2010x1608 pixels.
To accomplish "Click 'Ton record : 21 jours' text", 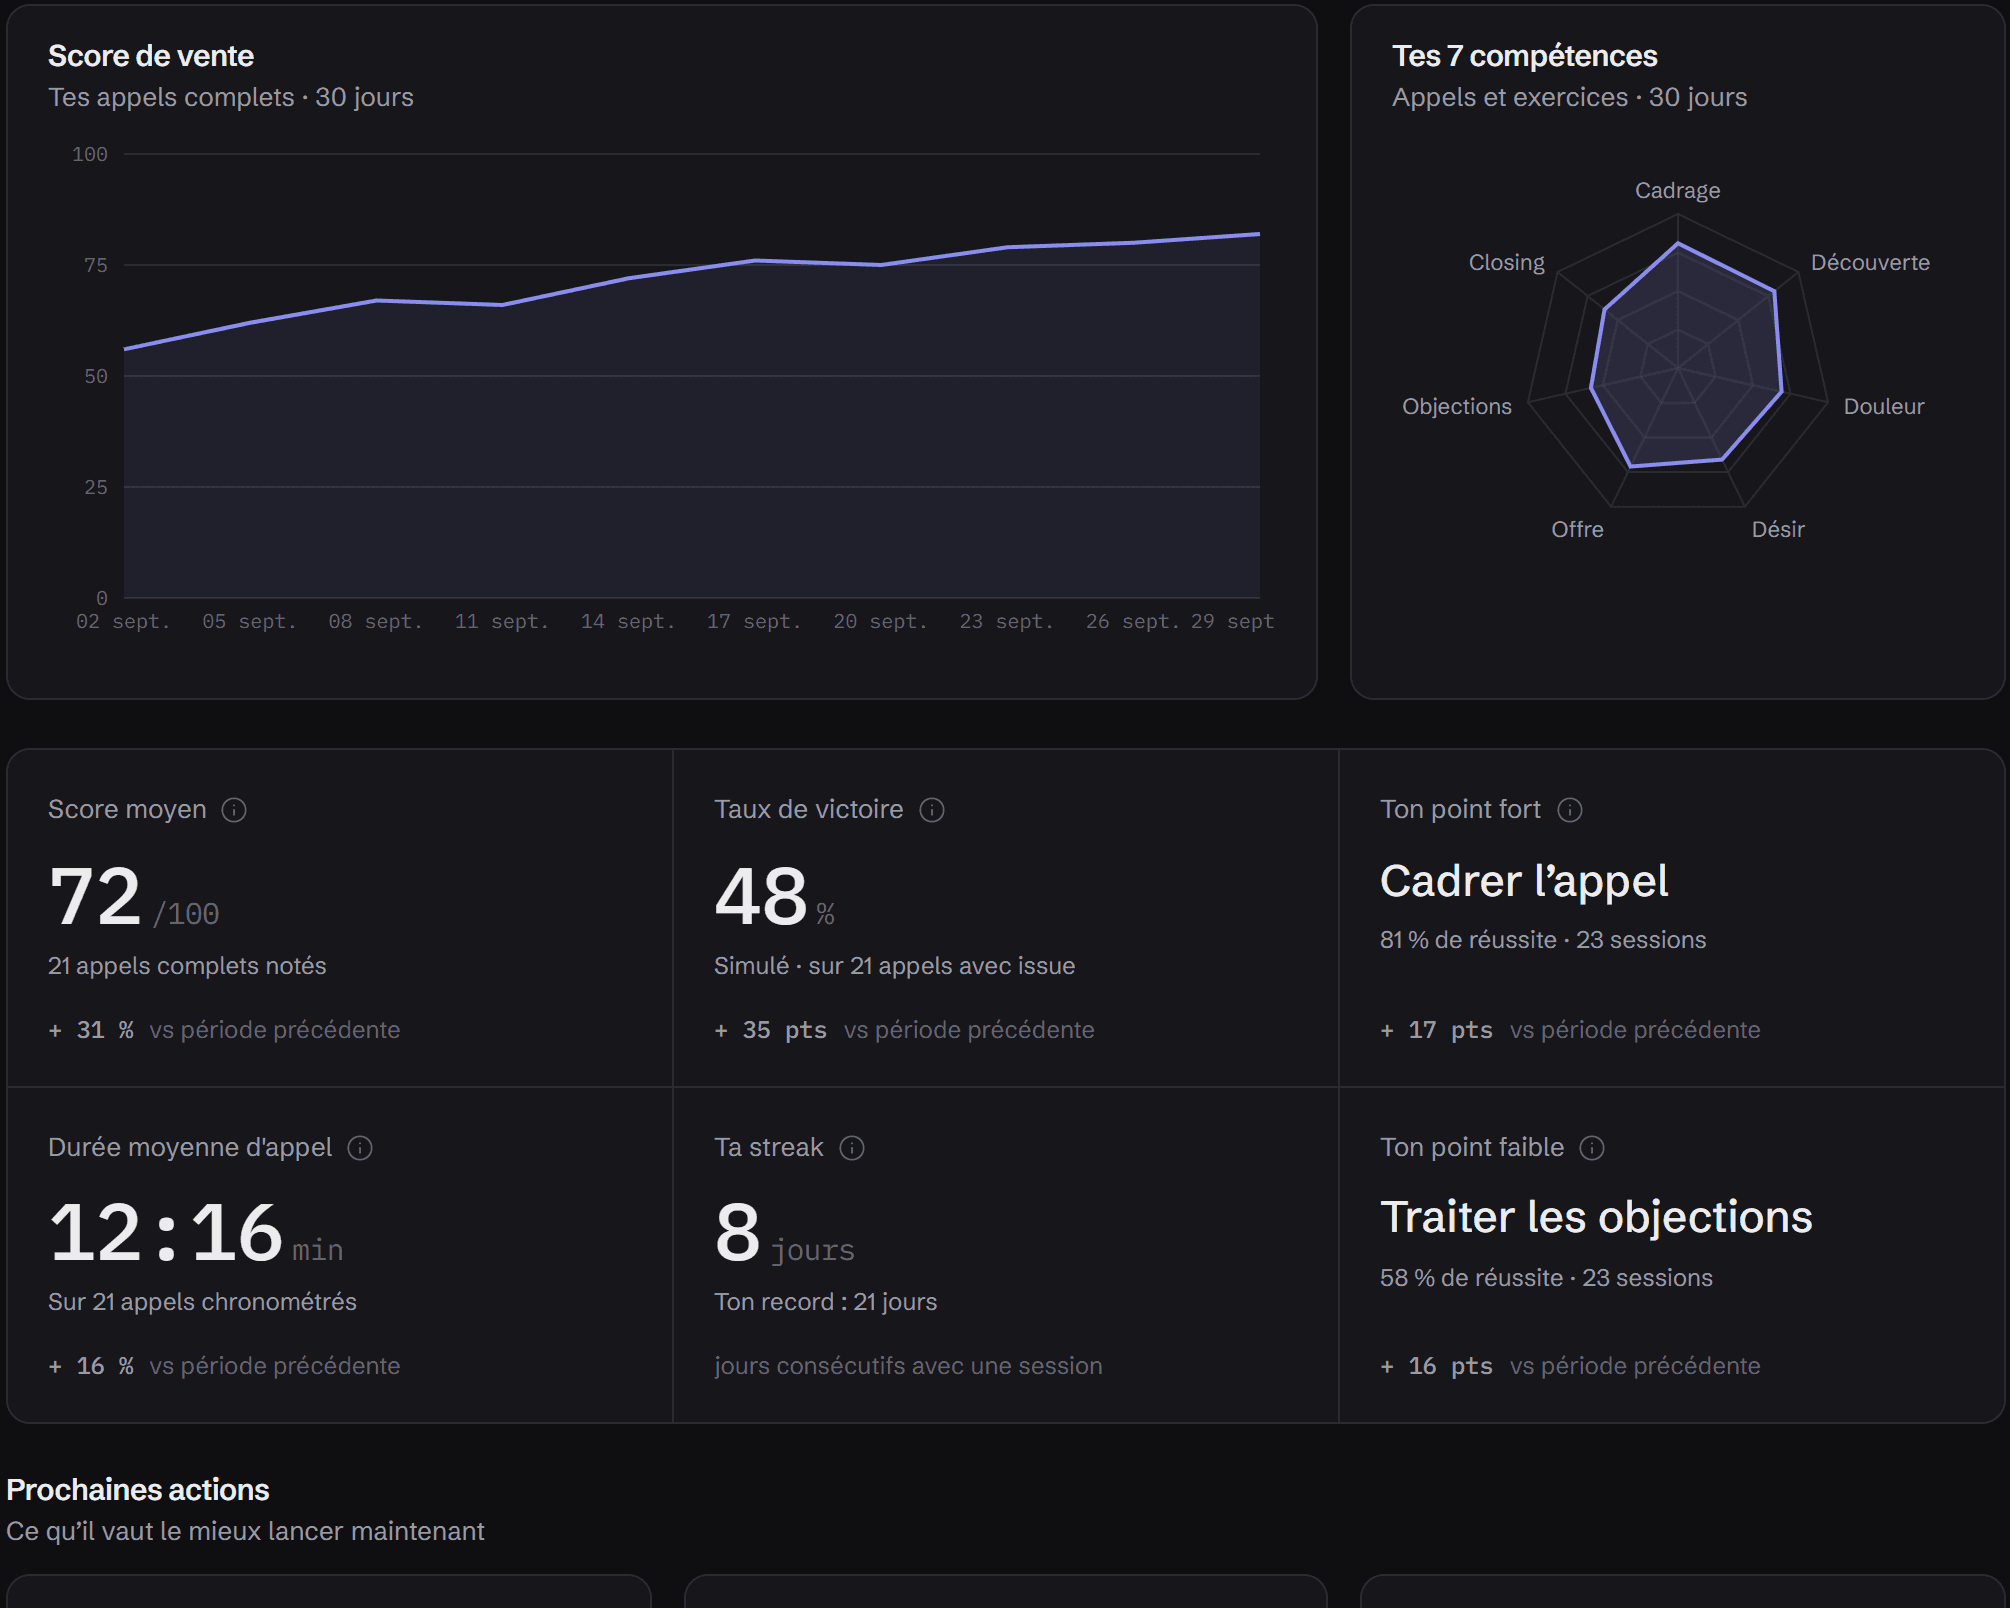I will (x=826, y=1302).
